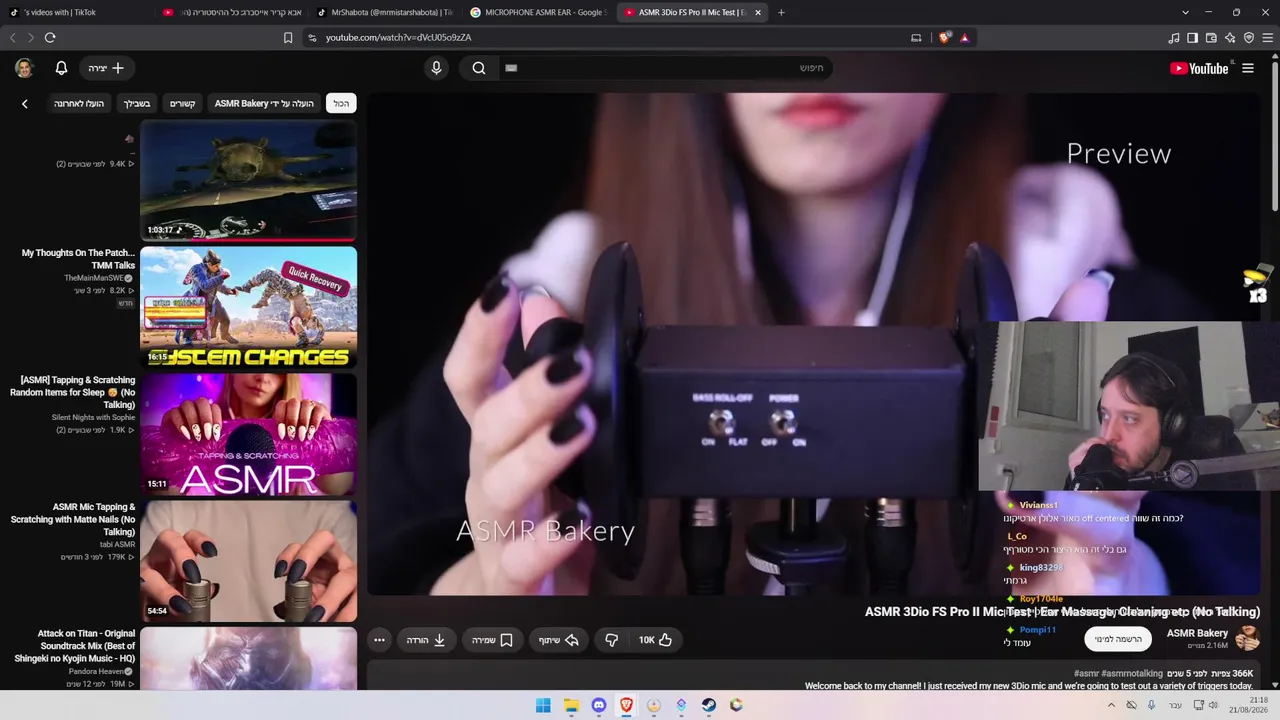Open the YouTube account avatar menu
This screenshot has width=1280, height=720.
pos(24,68)
